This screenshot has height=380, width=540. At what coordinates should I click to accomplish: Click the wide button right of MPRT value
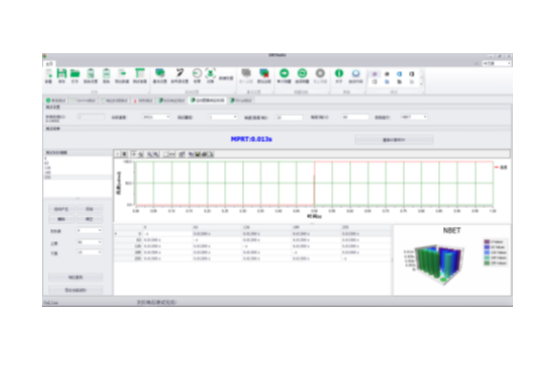(x=394, y=140)
